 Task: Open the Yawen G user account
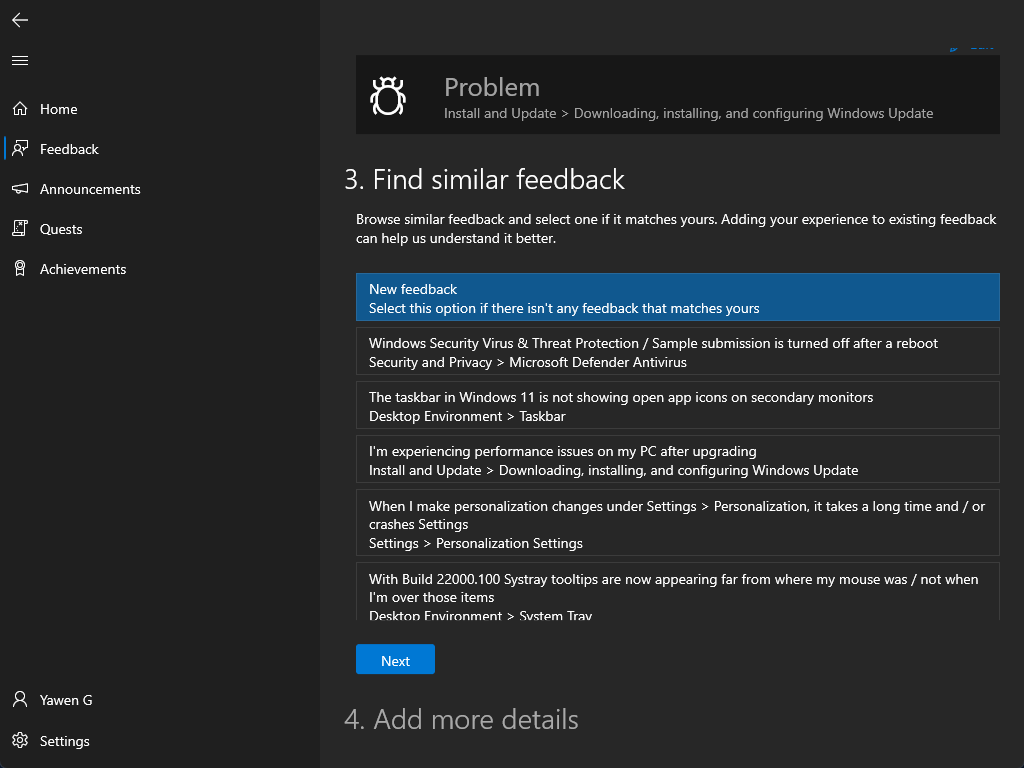pyautogui.click(x=66, y=700)
